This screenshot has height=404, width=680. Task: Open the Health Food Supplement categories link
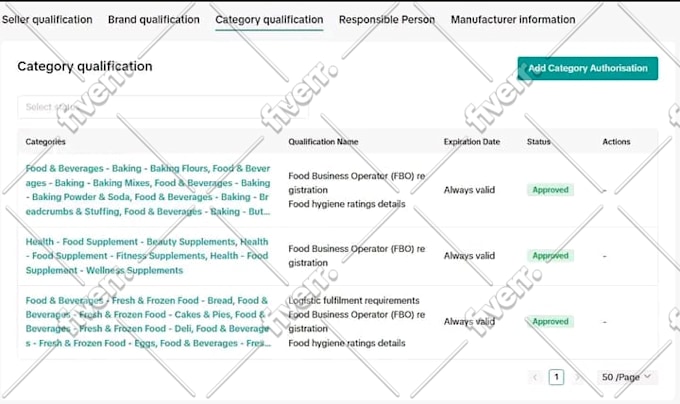[x=147, y=256]
